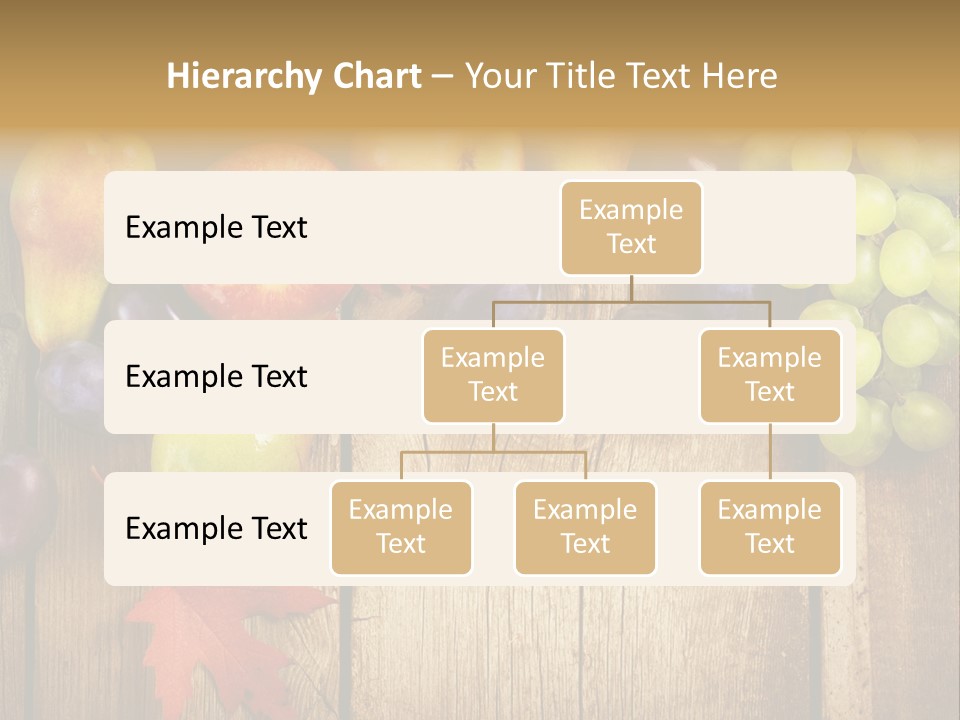Select the top-level hierarchy box
The width and height of the screenshot is (960, 720).
click(x=631, y=228)
